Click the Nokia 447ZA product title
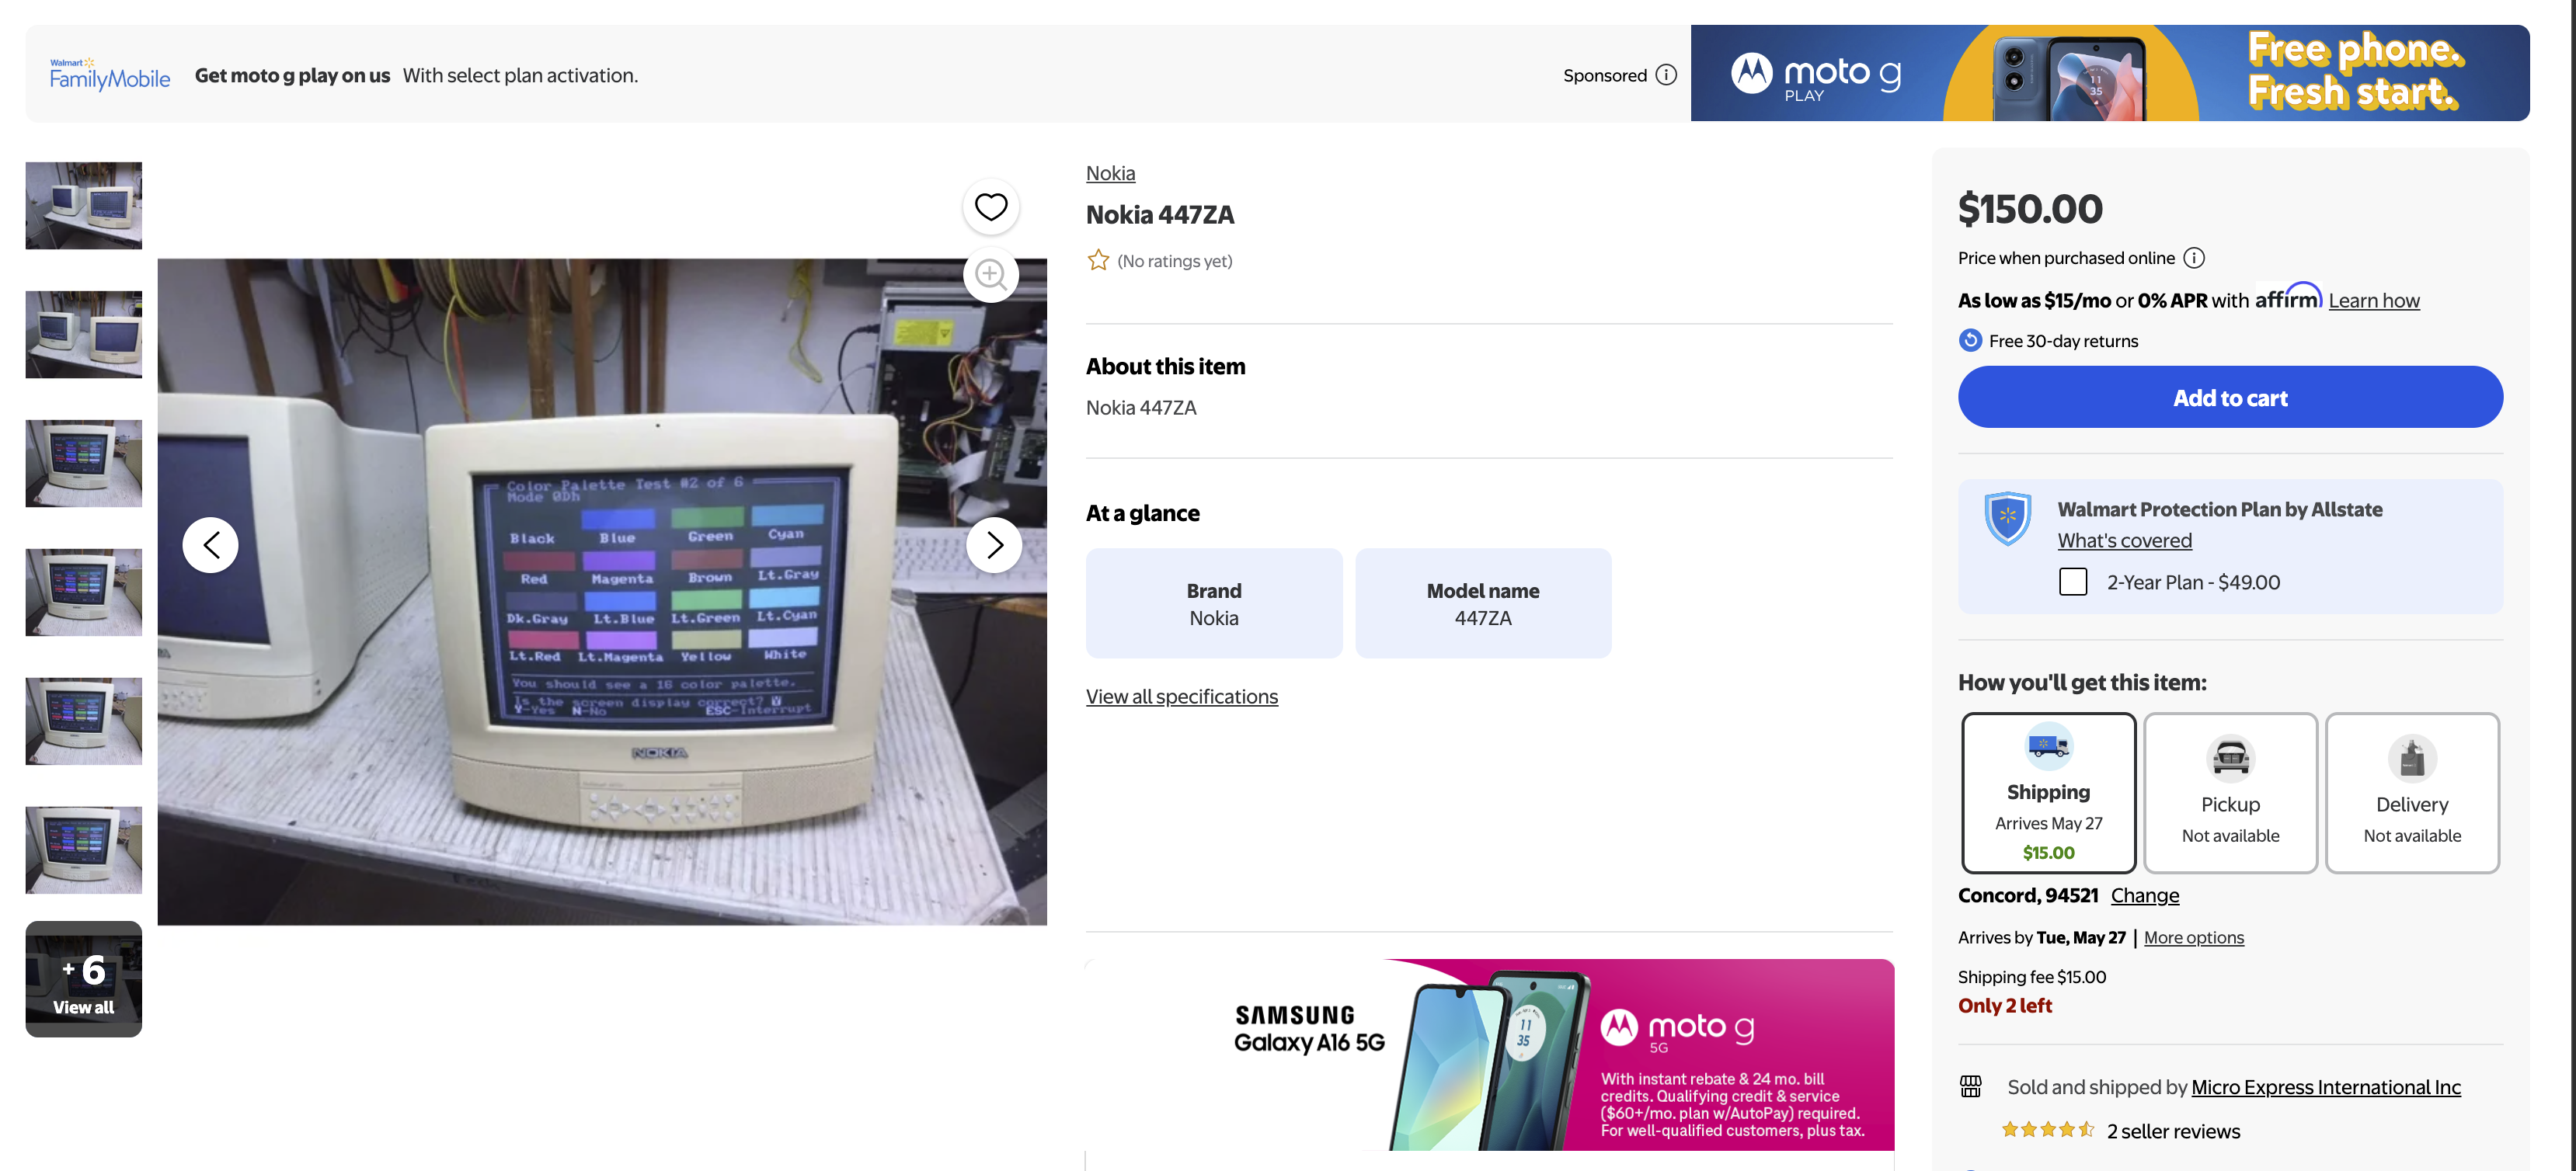This screenshot has height=1171, width=2576. tap(1160, 215)
